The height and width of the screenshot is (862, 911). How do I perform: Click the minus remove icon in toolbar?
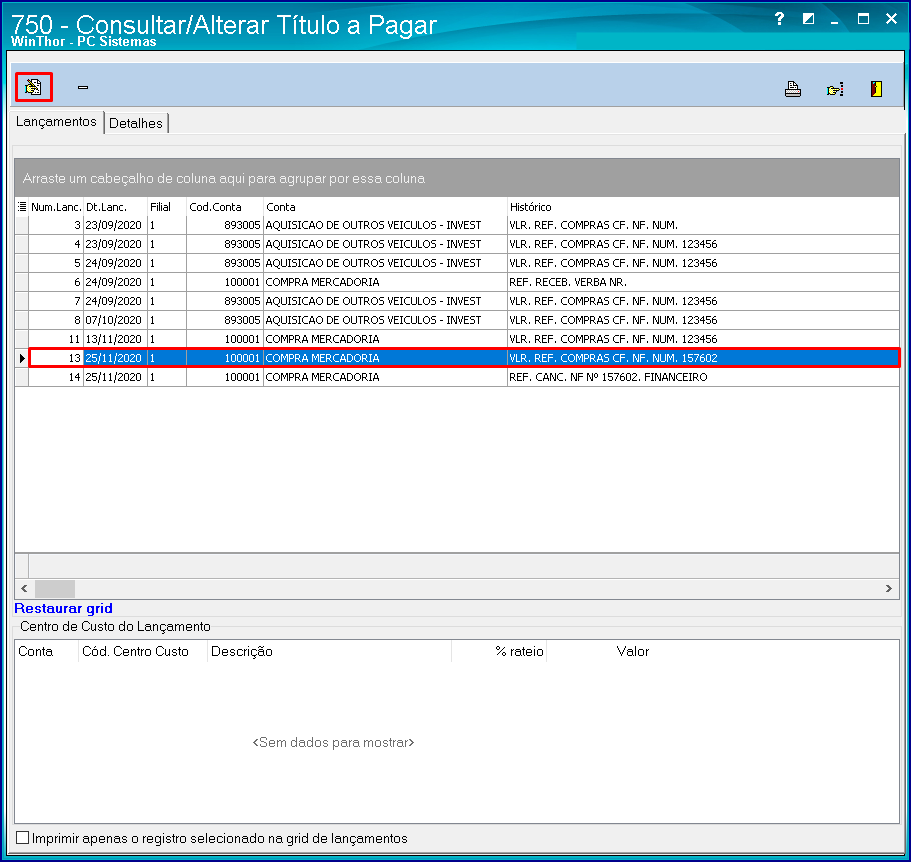[x=83, y=88]
